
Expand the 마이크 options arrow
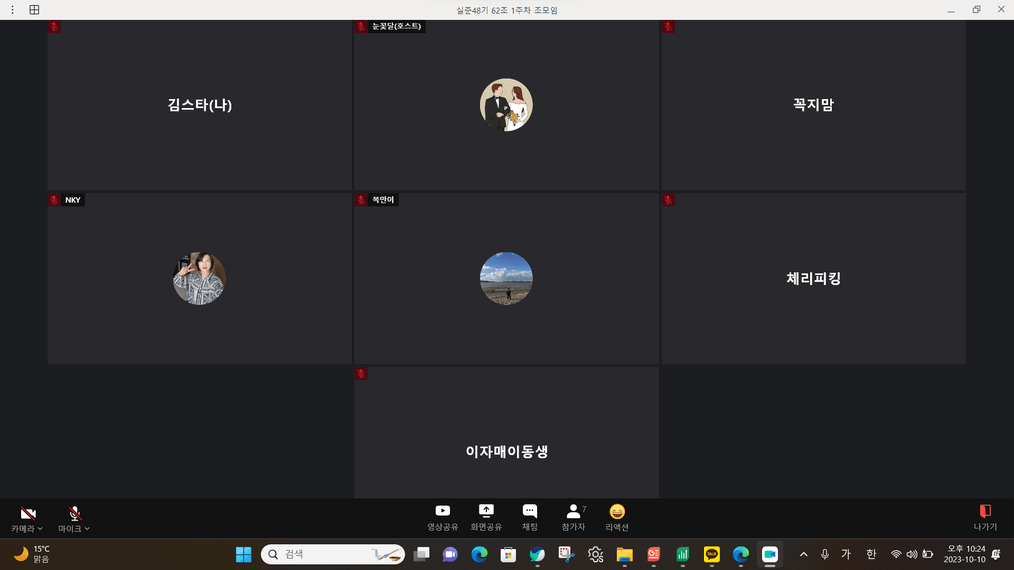tap(88, 529)
